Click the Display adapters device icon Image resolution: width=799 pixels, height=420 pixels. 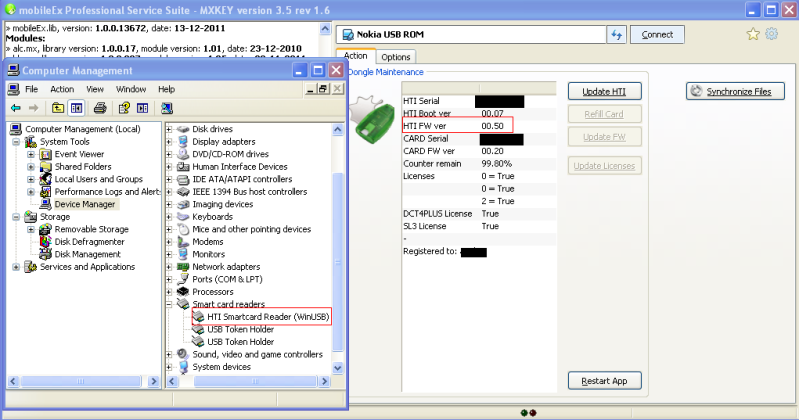click(183, 142)
